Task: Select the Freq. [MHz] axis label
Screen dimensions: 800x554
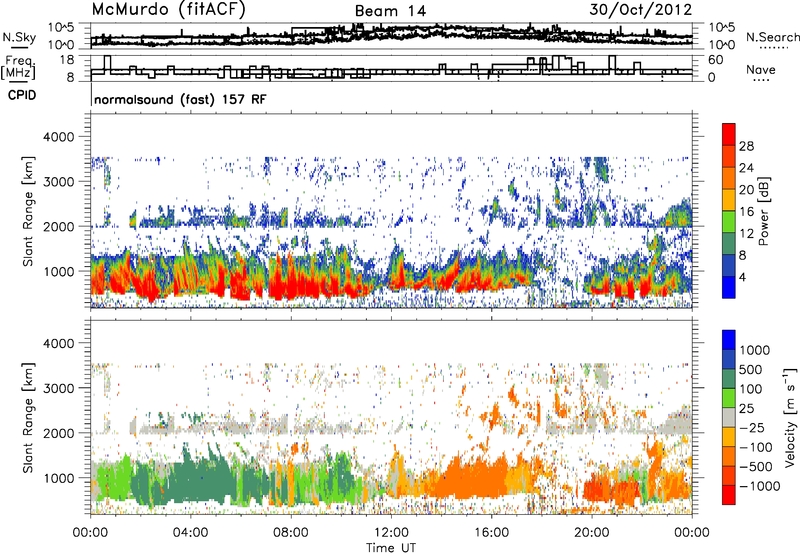Action: coord(18,67)
